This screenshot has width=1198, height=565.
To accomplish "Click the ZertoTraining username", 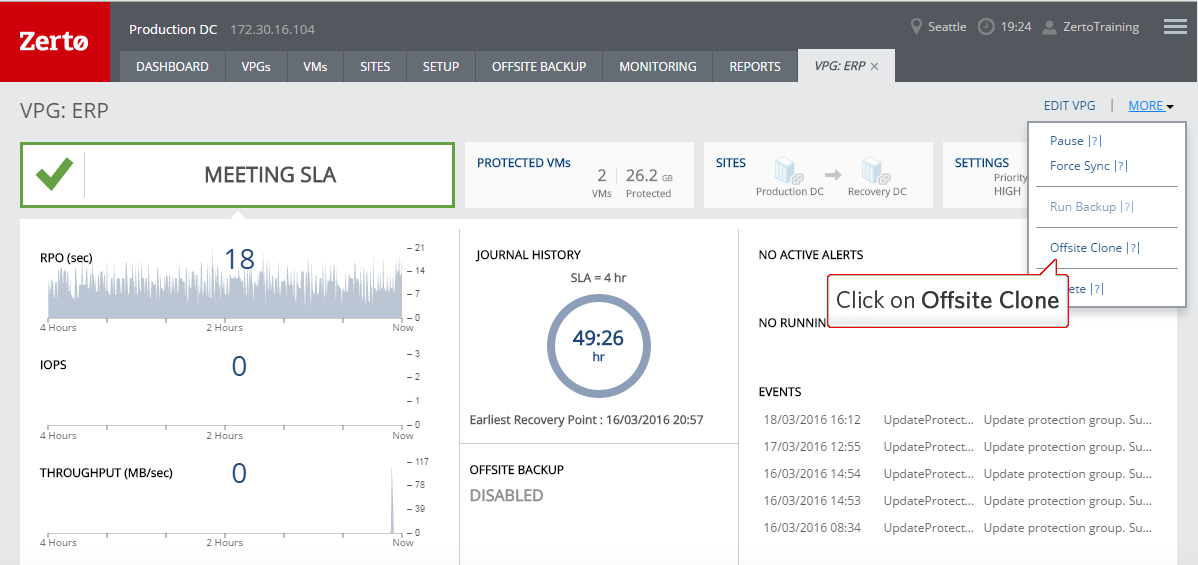I will [x=1101, y=27].
